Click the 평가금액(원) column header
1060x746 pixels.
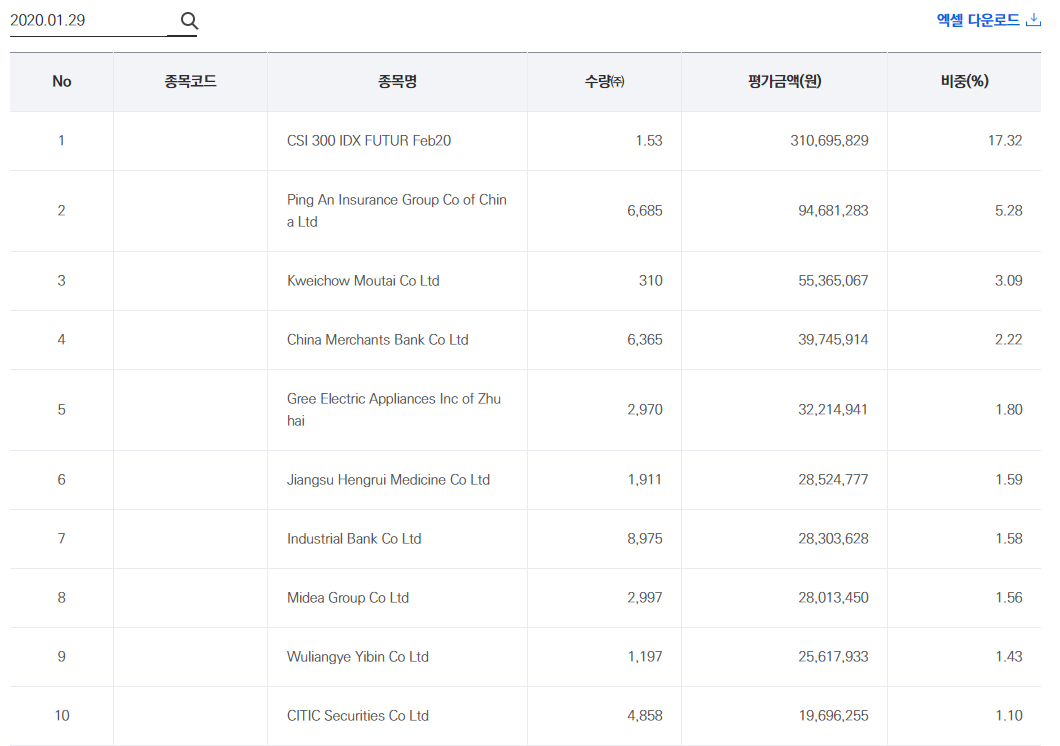point(784,82)
